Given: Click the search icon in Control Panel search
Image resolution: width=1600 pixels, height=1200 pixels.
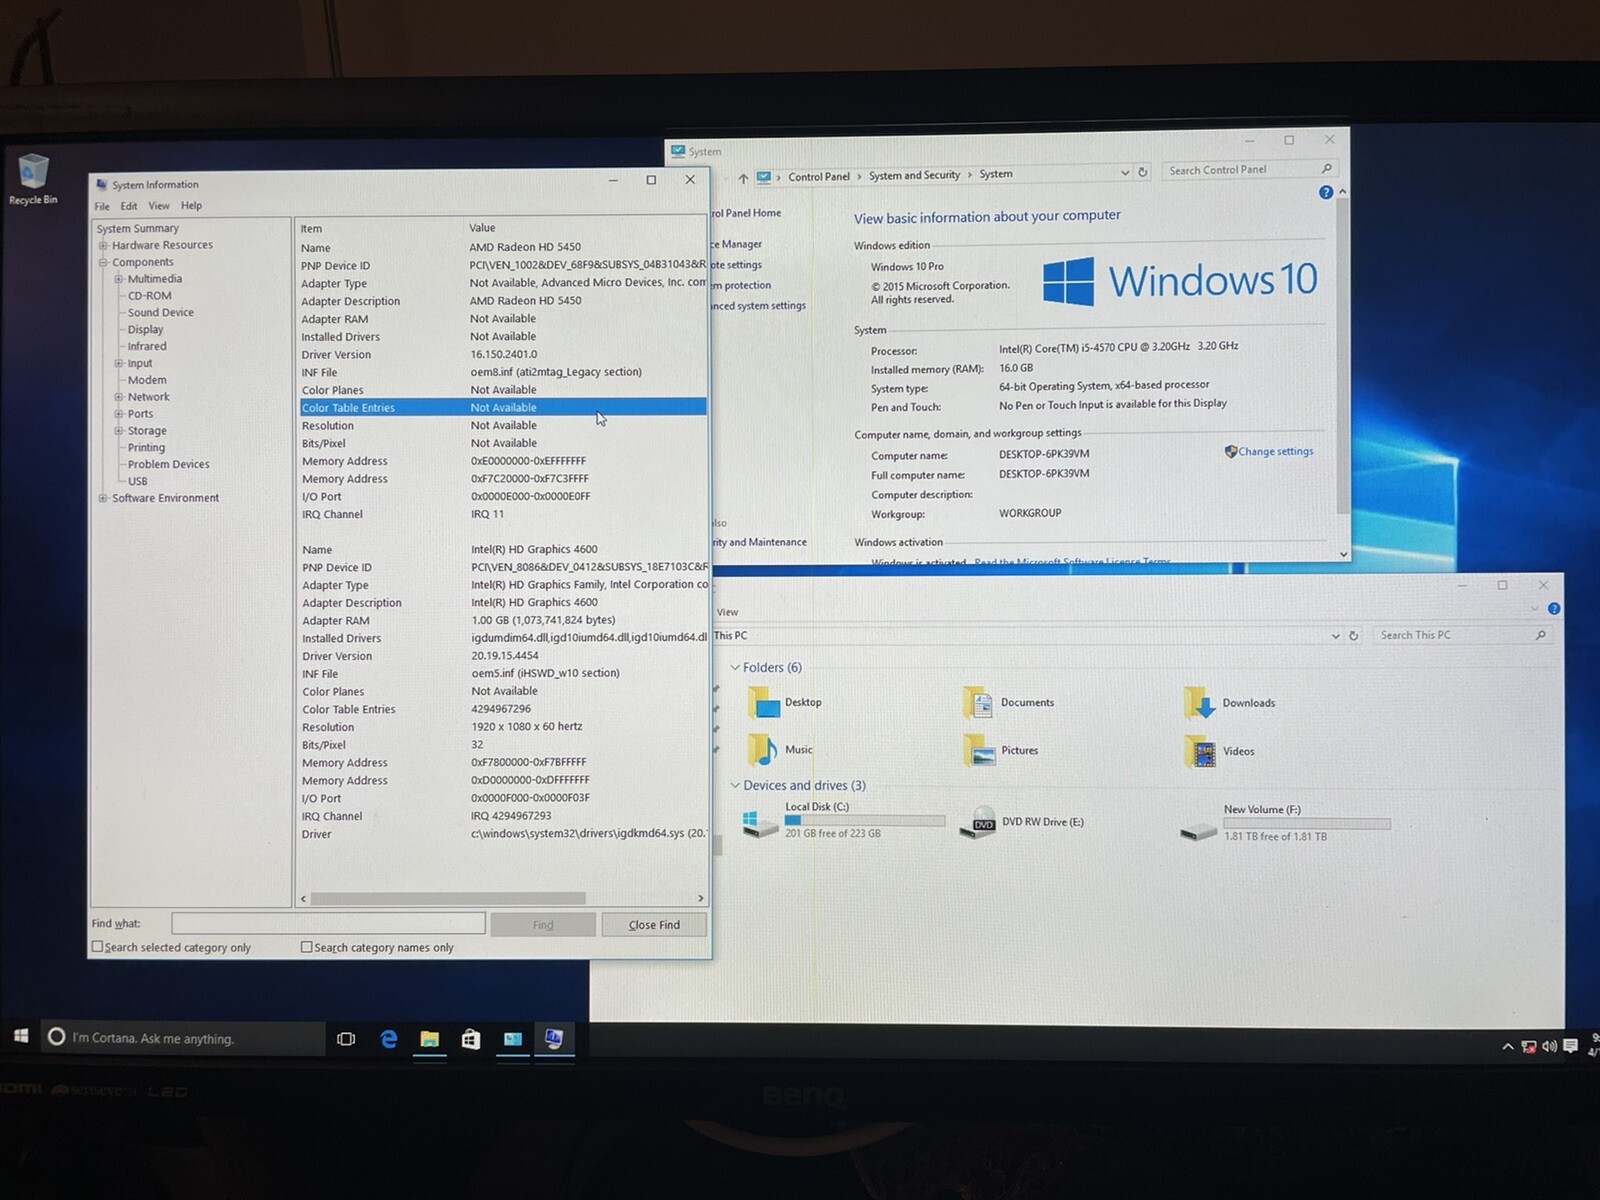Looking at the screenshot, I should point(1326,169).
